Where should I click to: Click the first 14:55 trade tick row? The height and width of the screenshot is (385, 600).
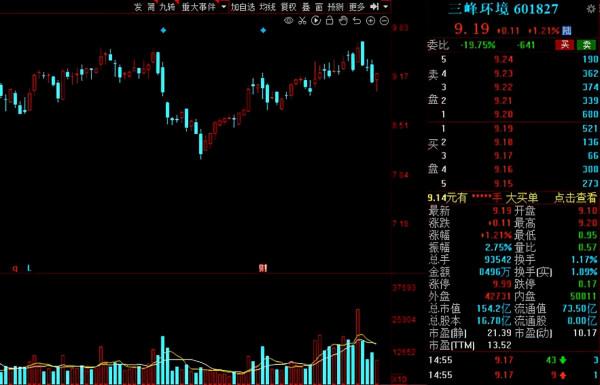click(513, 360)
